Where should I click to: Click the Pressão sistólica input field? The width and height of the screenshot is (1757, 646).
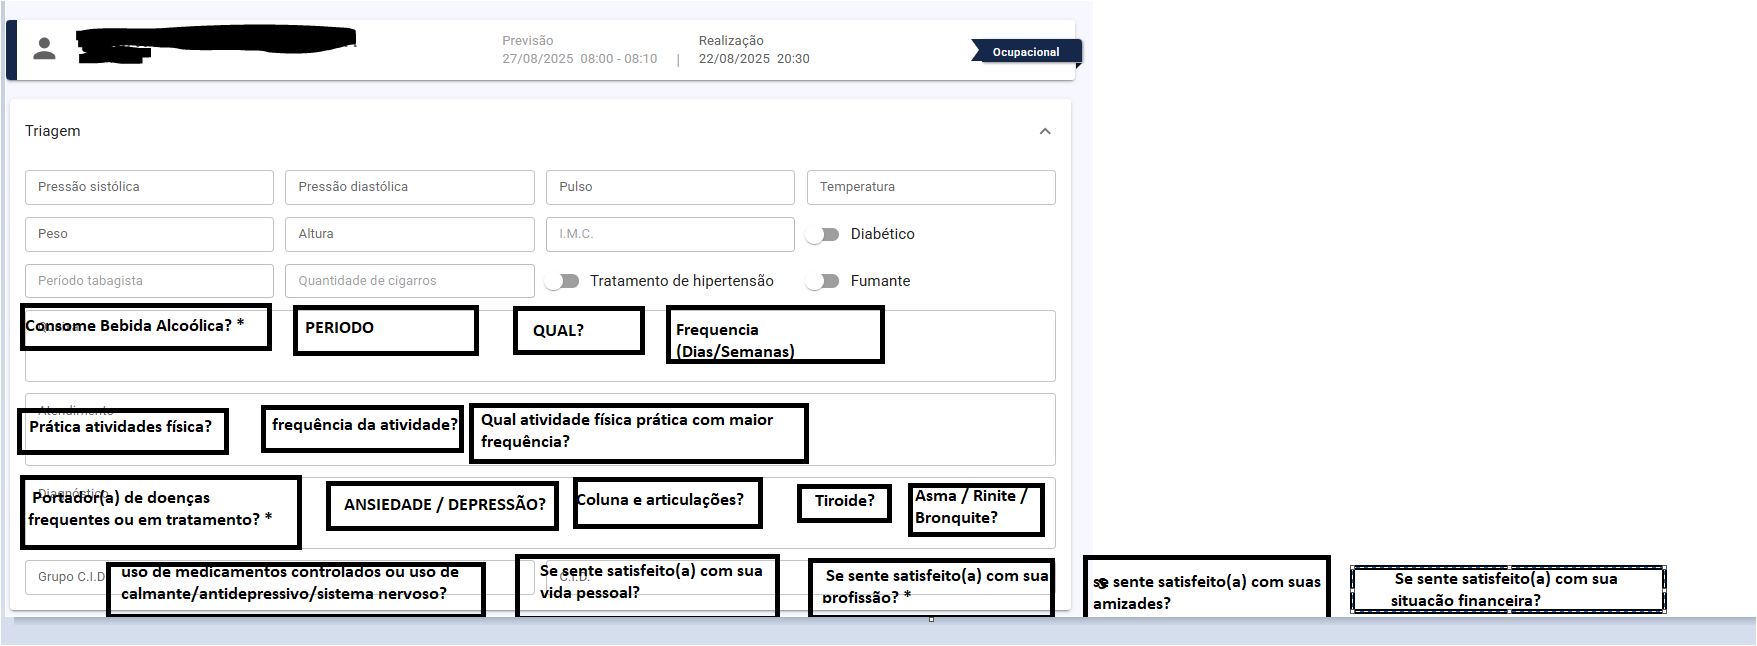click(x=149, y=187)
